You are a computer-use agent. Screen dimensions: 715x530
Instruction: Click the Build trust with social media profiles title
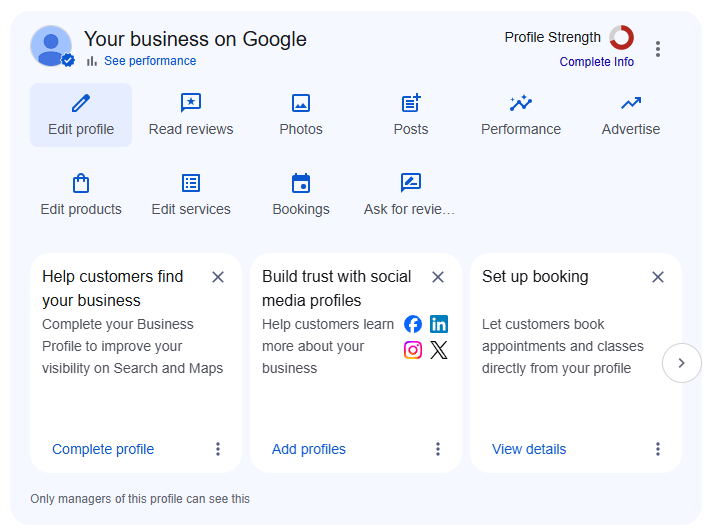pos(337,288)
